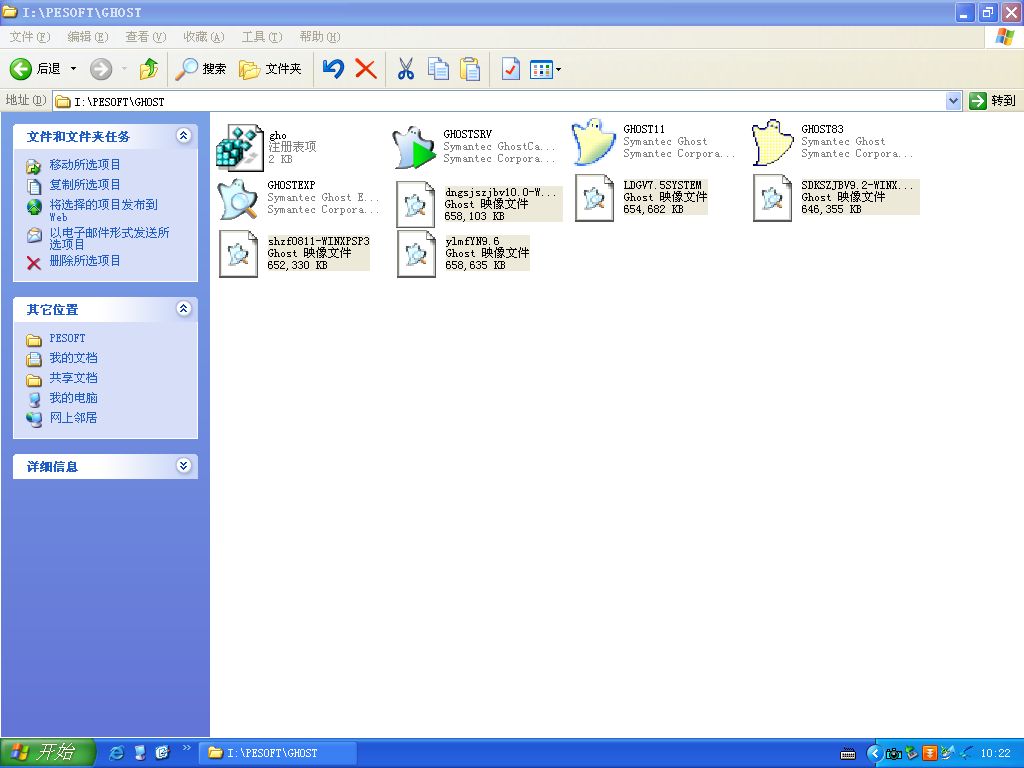Expand the quick launch overflow chevron
This screenshot has height=768, width=1024.
[x=186, y=748]
